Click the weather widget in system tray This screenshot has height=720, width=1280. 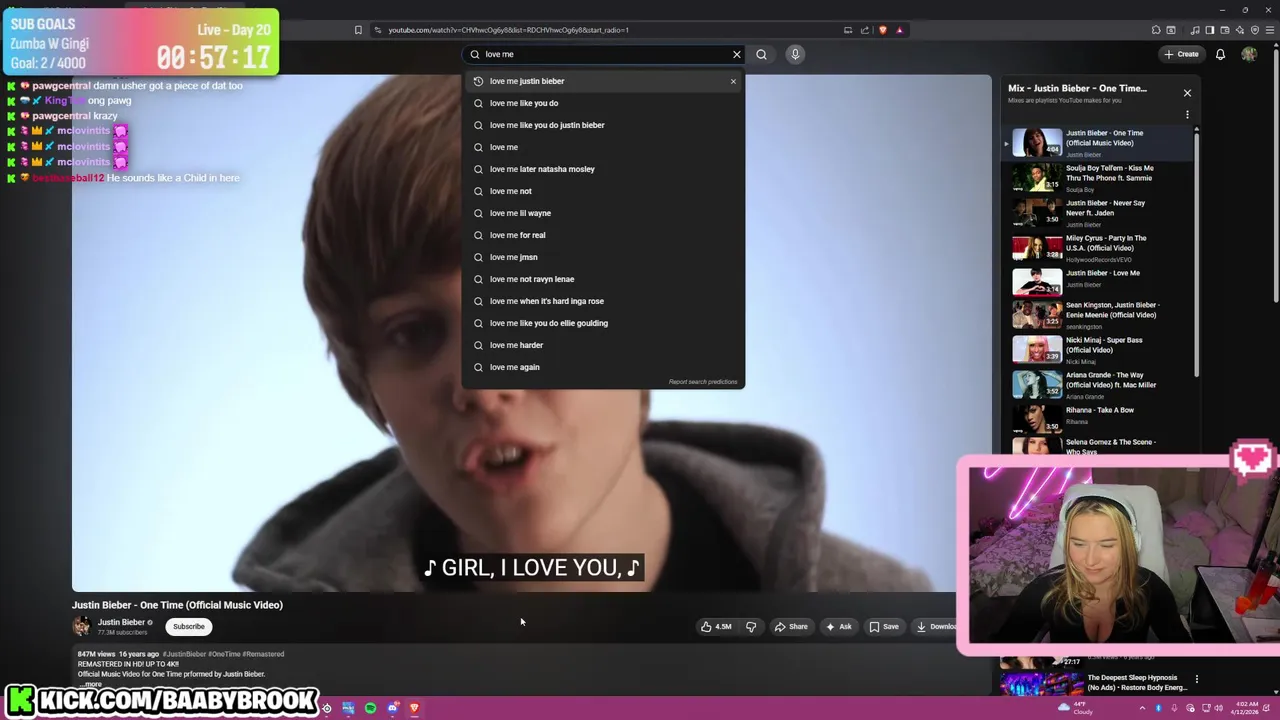(1075, 708)
